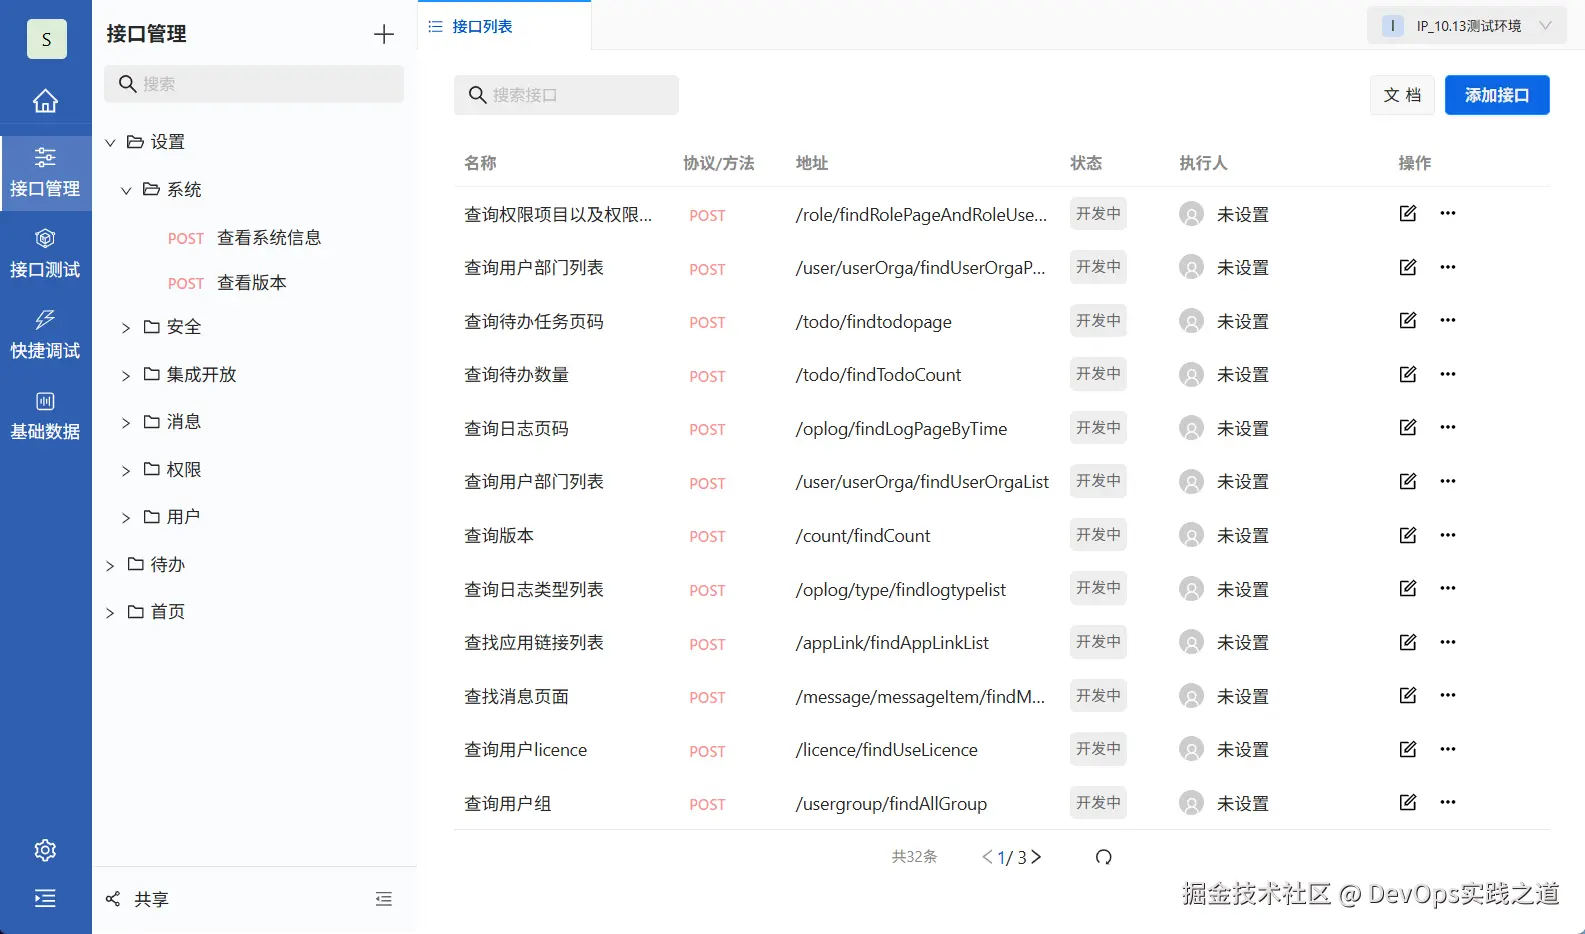
Task: Expand the 待办 folder
Action: (111, 566)
